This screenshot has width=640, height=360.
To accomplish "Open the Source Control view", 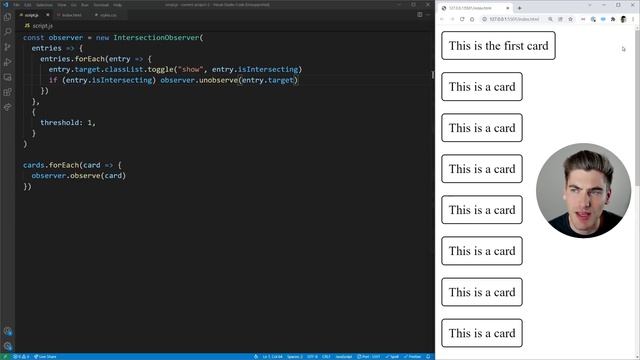I will click(7, 47).
